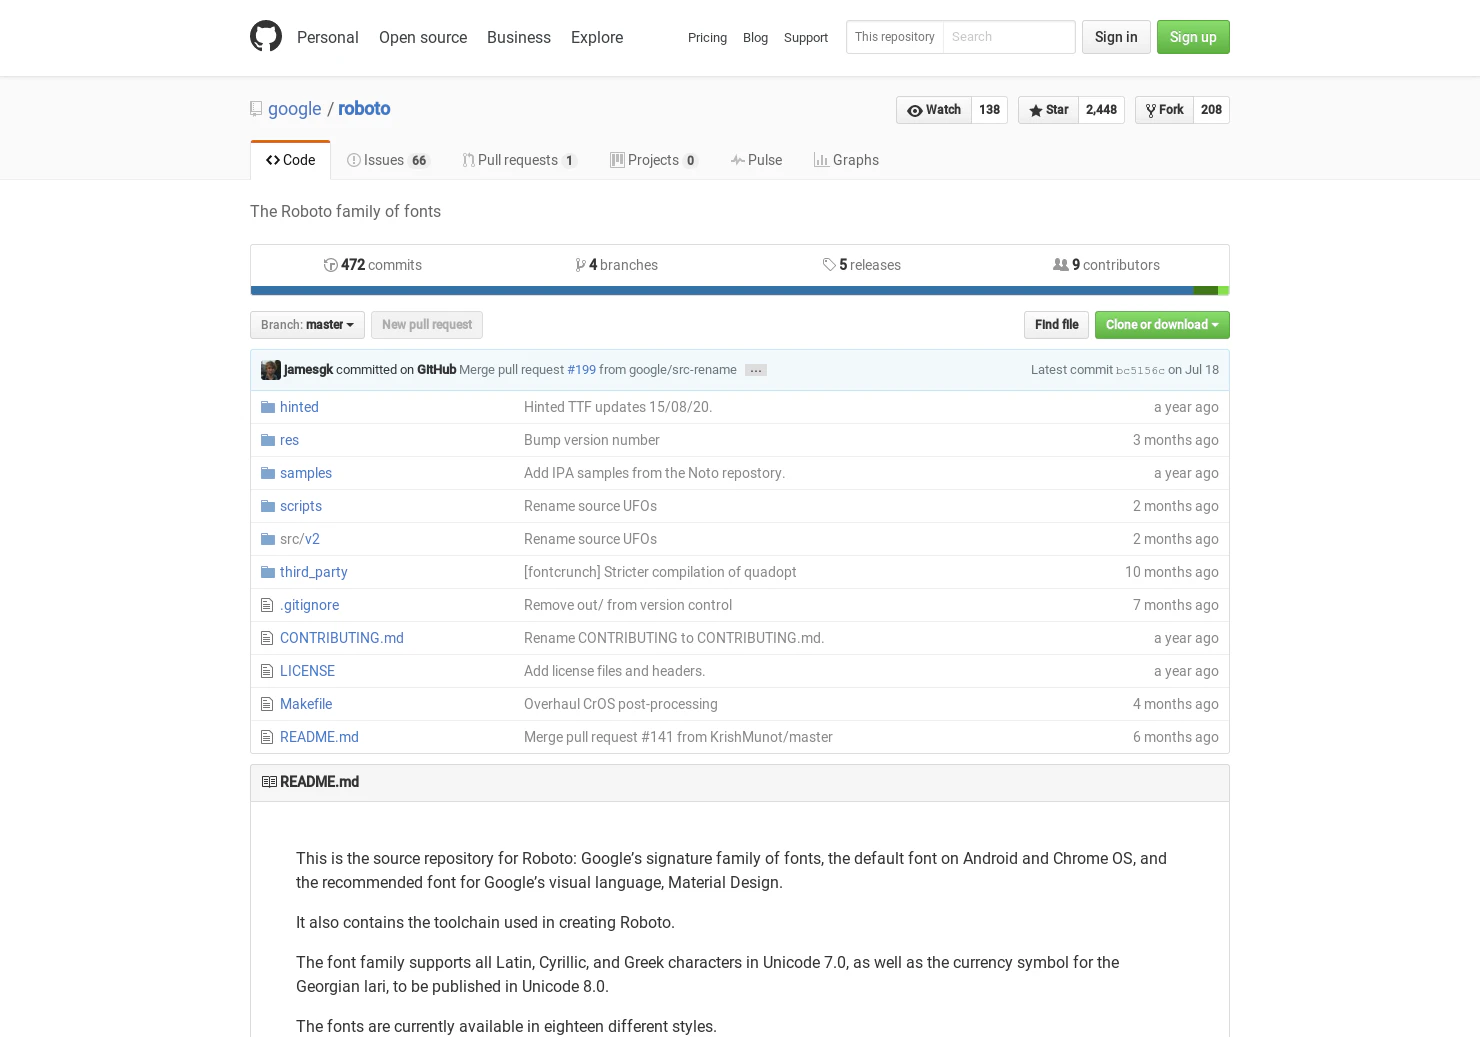Viewport: 1480px width, 1037px height.
Task: Open the Pull requests tab
Action: click(519, 160)
